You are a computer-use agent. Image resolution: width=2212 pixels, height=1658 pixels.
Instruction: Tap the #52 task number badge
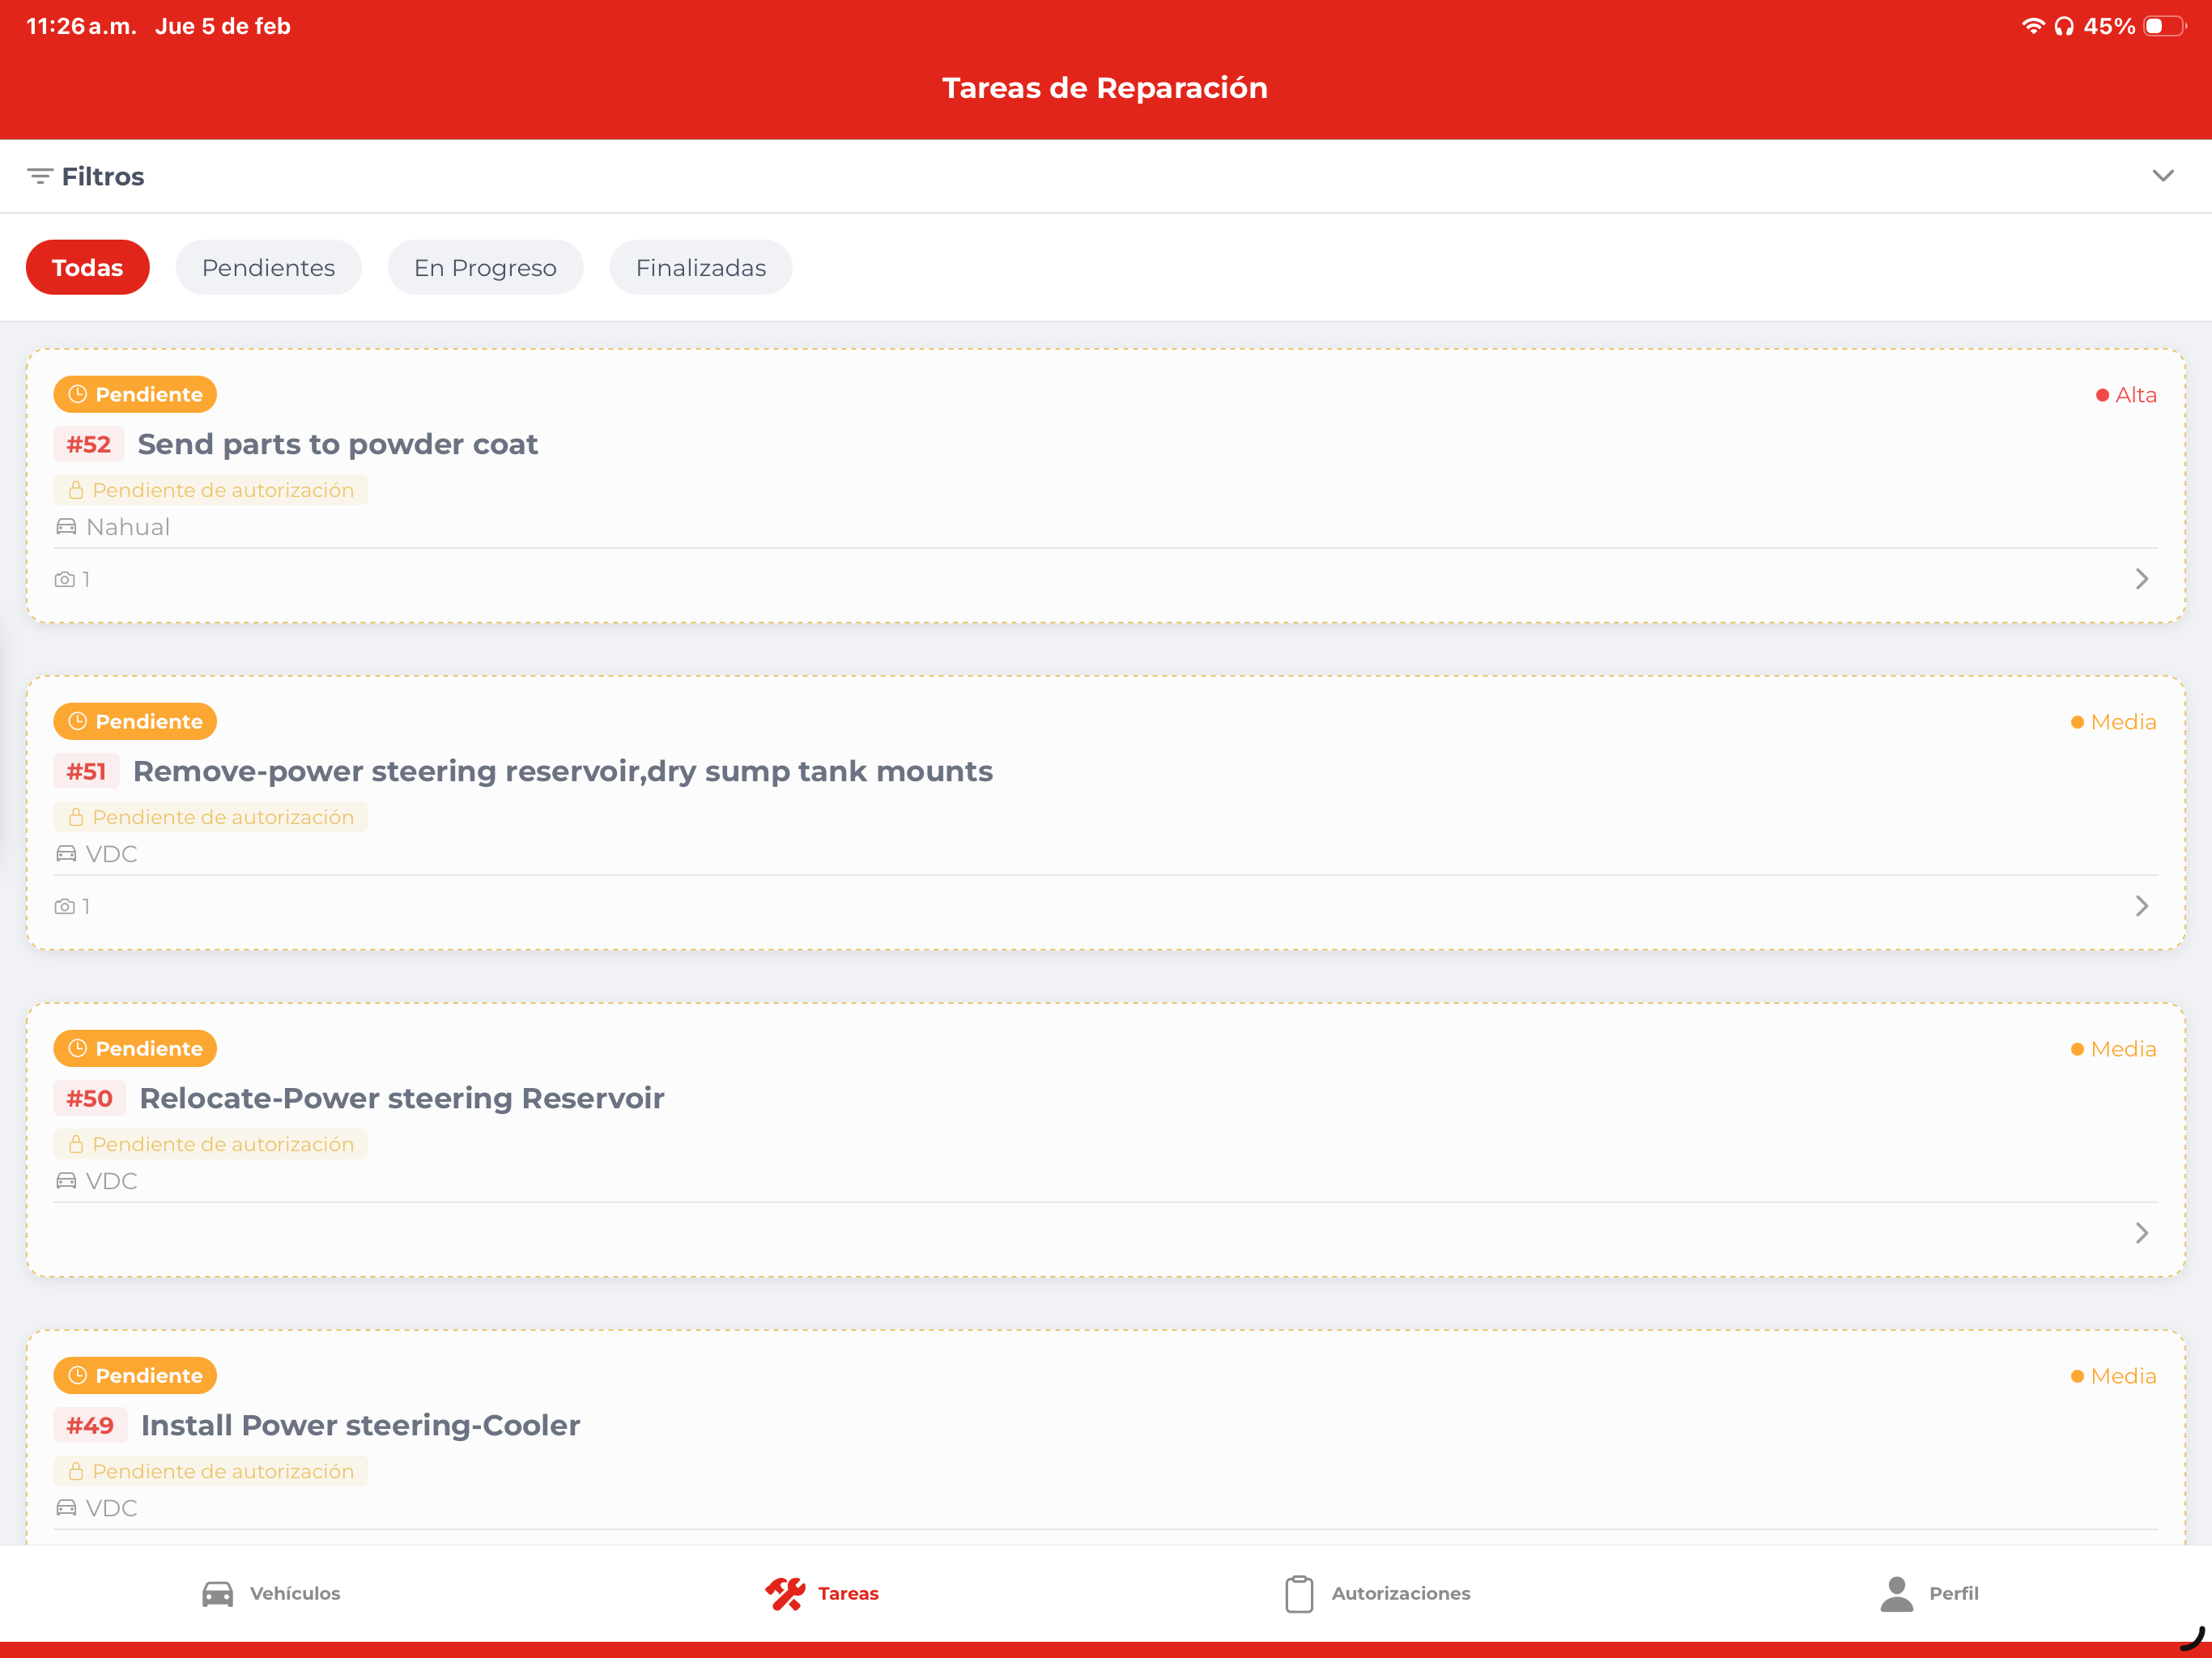pyautogui.click(x=89, y=444)
